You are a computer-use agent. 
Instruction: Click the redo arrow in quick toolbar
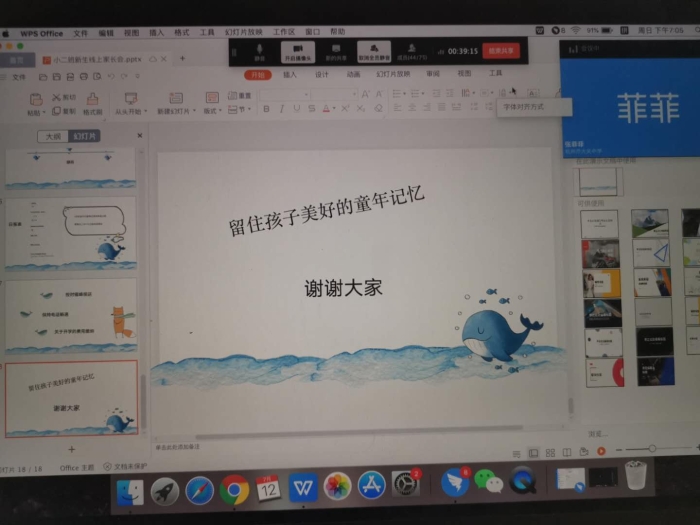tap(124, 76)
